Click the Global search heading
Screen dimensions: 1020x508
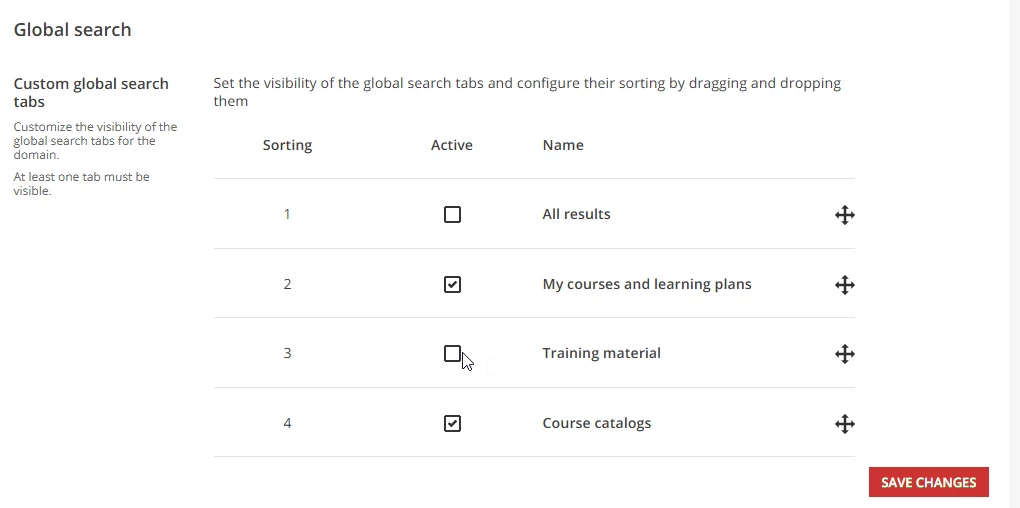tap(72, 30)
